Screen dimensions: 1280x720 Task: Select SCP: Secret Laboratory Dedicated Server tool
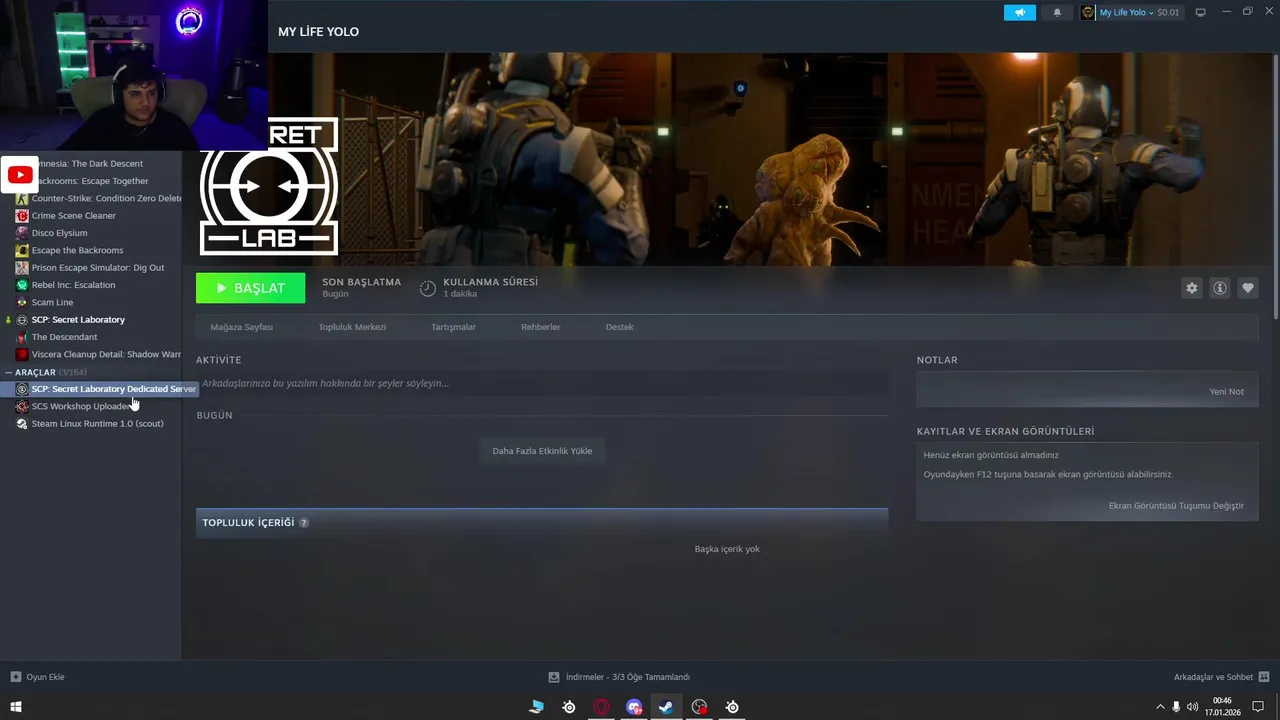coord(98,389)
